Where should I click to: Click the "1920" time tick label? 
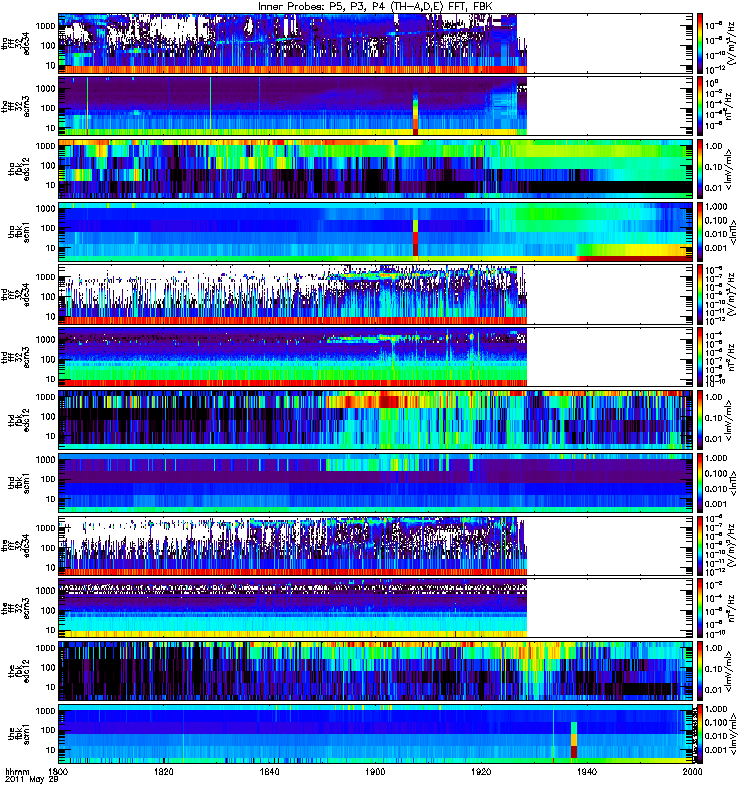pyautogui.click(x=481, y=771)
